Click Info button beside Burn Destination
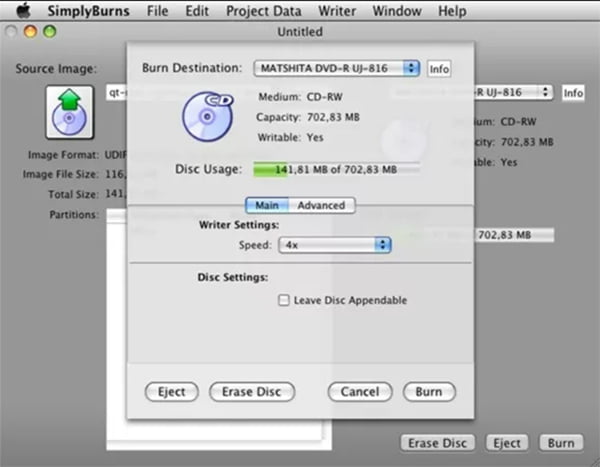 coord(439,69)
